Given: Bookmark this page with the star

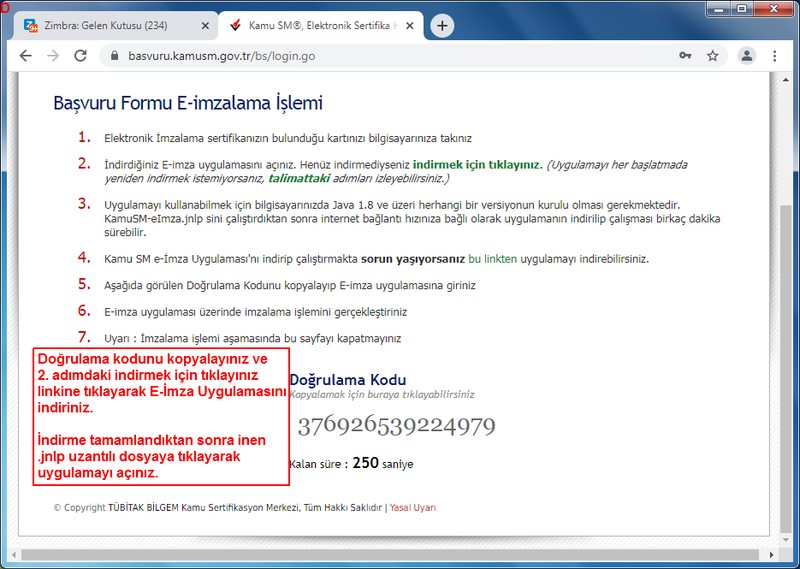Looking at the screenshot, I should point(712,56).
